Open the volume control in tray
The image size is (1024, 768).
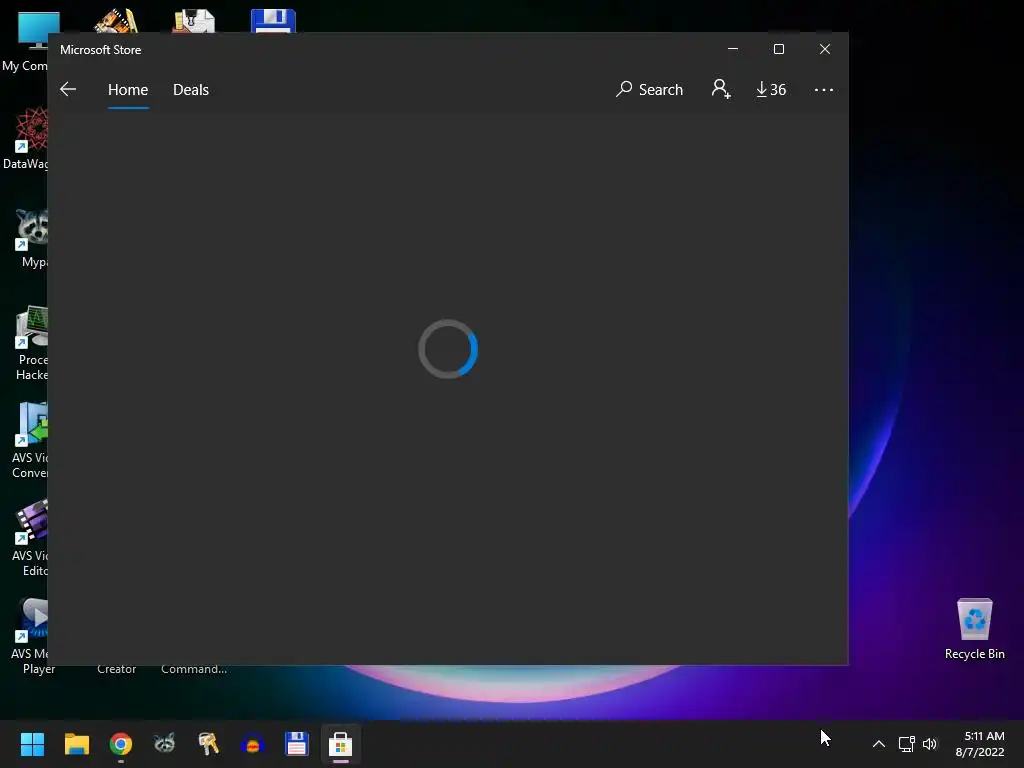point(929,744)
